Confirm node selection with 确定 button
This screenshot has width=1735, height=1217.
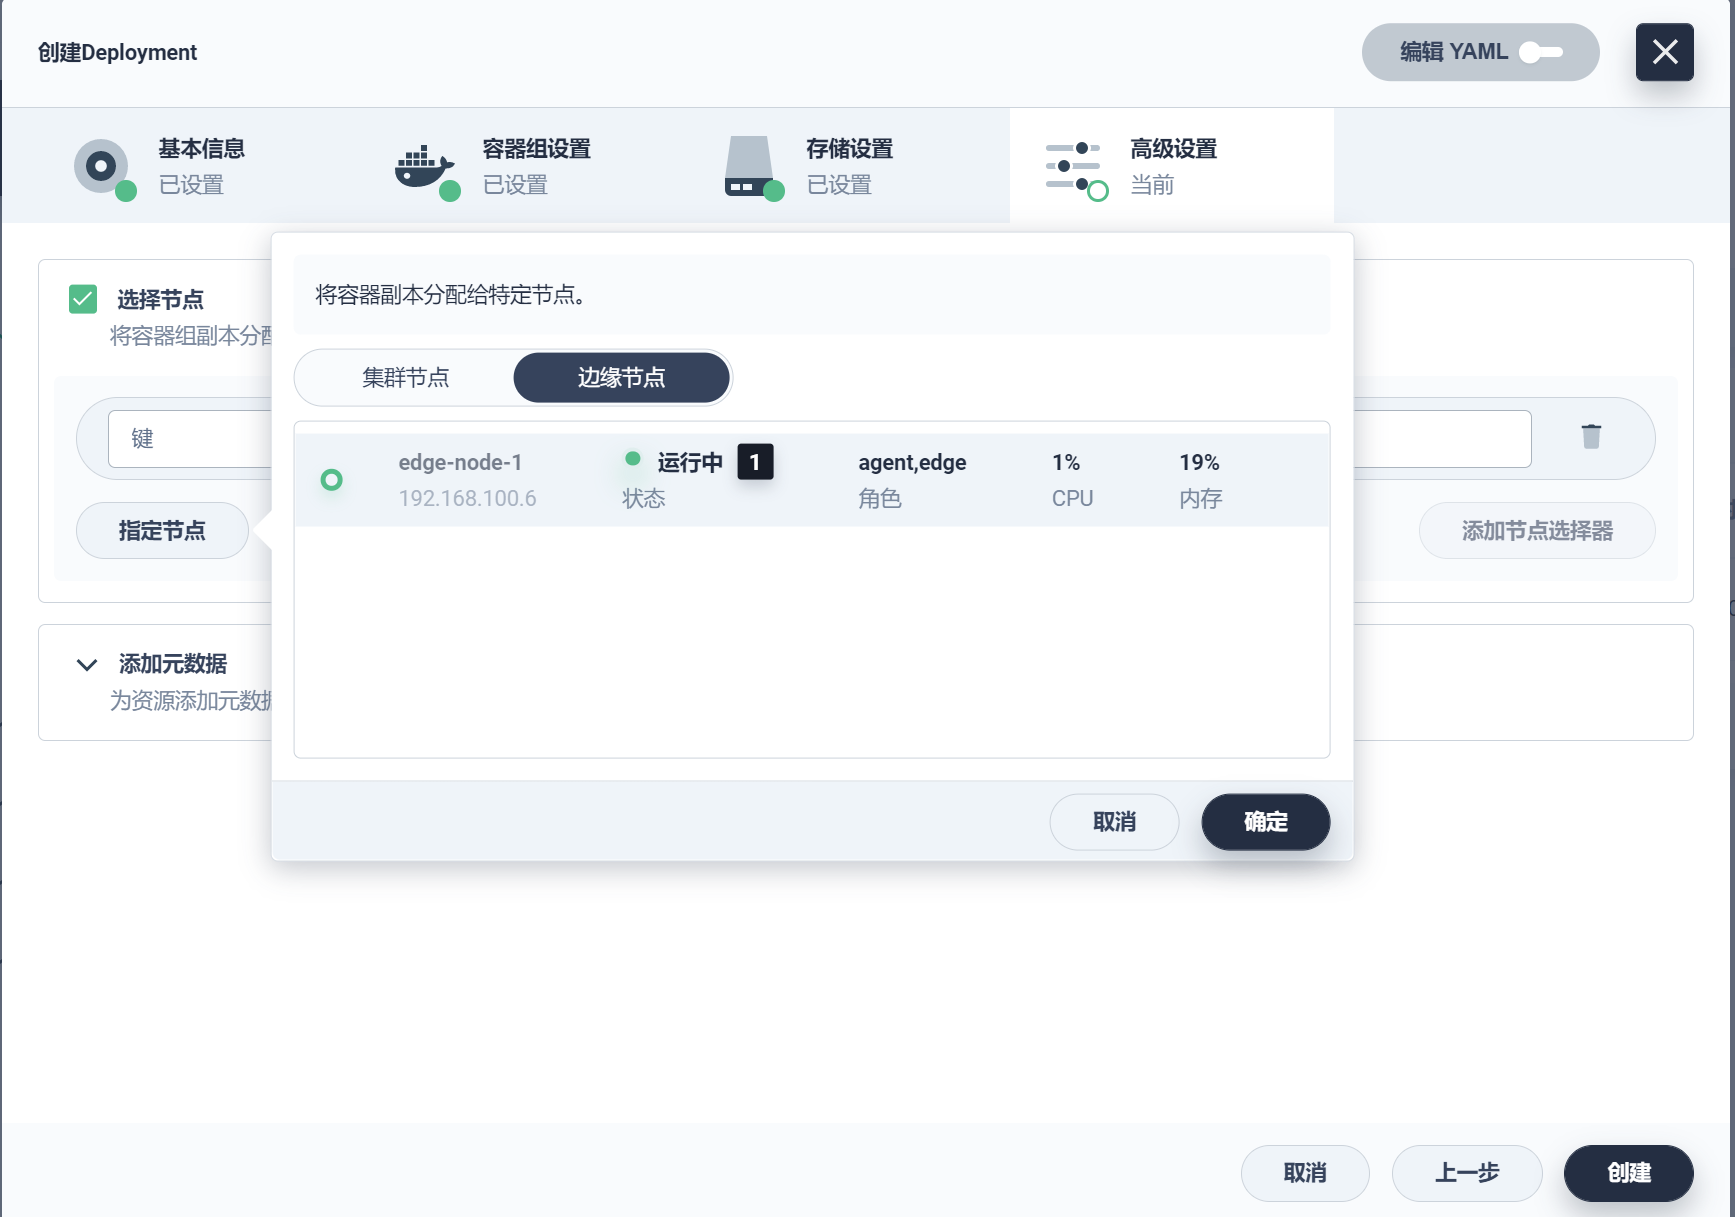(x=1265, y=822)
